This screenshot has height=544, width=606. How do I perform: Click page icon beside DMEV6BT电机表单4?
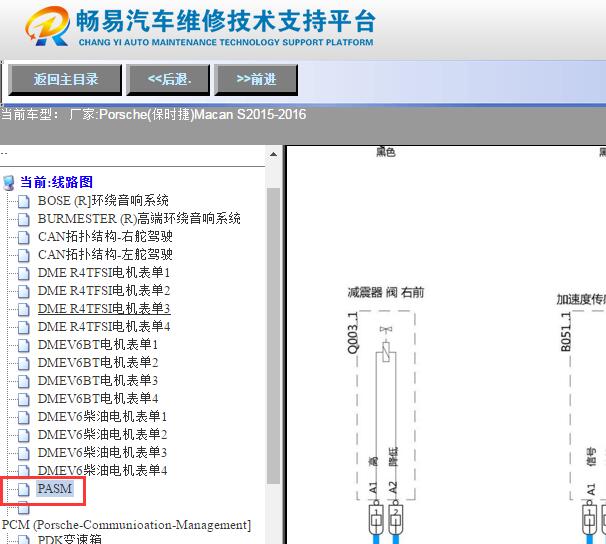(24, 400)
